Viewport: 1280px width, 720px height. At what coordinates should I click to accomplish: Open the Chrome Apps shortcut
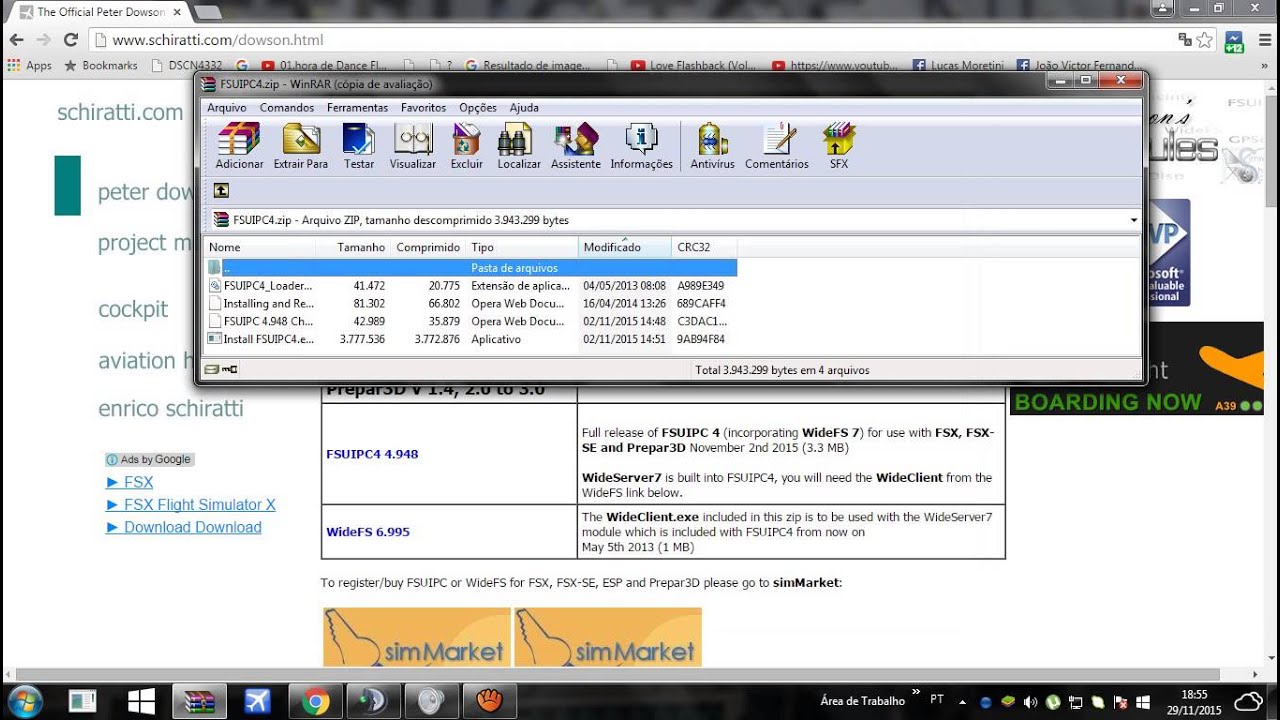[29, 65]
